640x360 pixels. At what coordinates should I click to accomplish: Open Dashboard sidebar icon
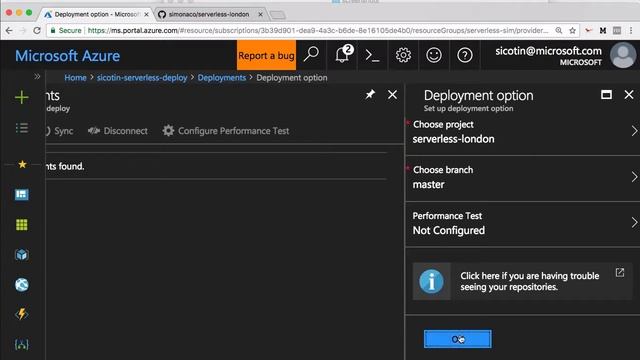[x=22, y=194]
